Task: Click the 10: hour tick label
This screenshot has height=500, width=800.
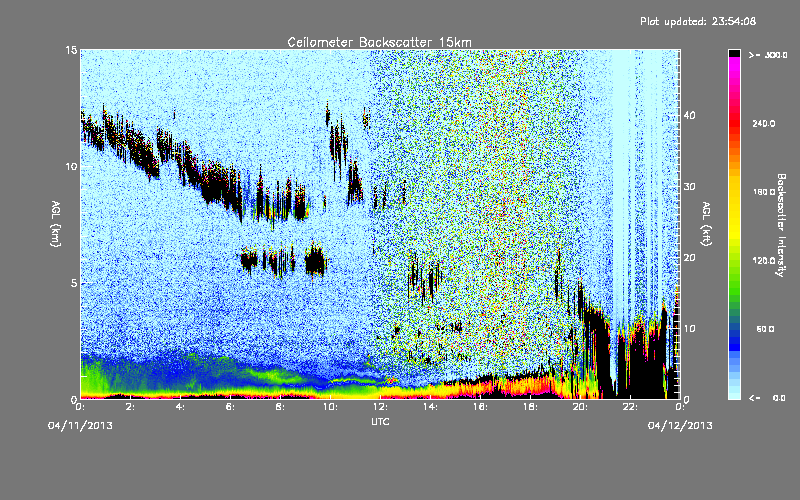Action: tap(330, 407)
